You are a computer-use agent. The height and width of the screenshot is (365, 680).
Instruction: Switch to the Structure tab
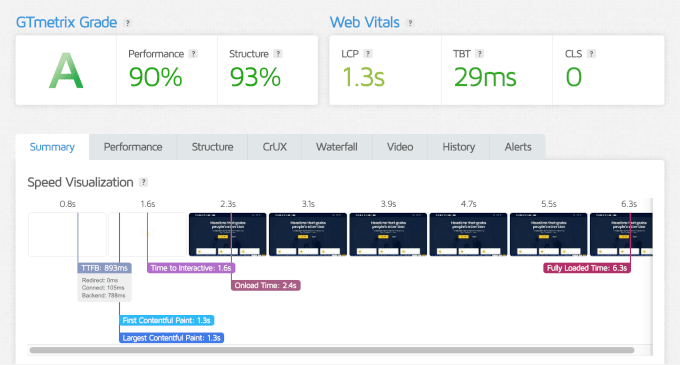click(x=212, y=147)
